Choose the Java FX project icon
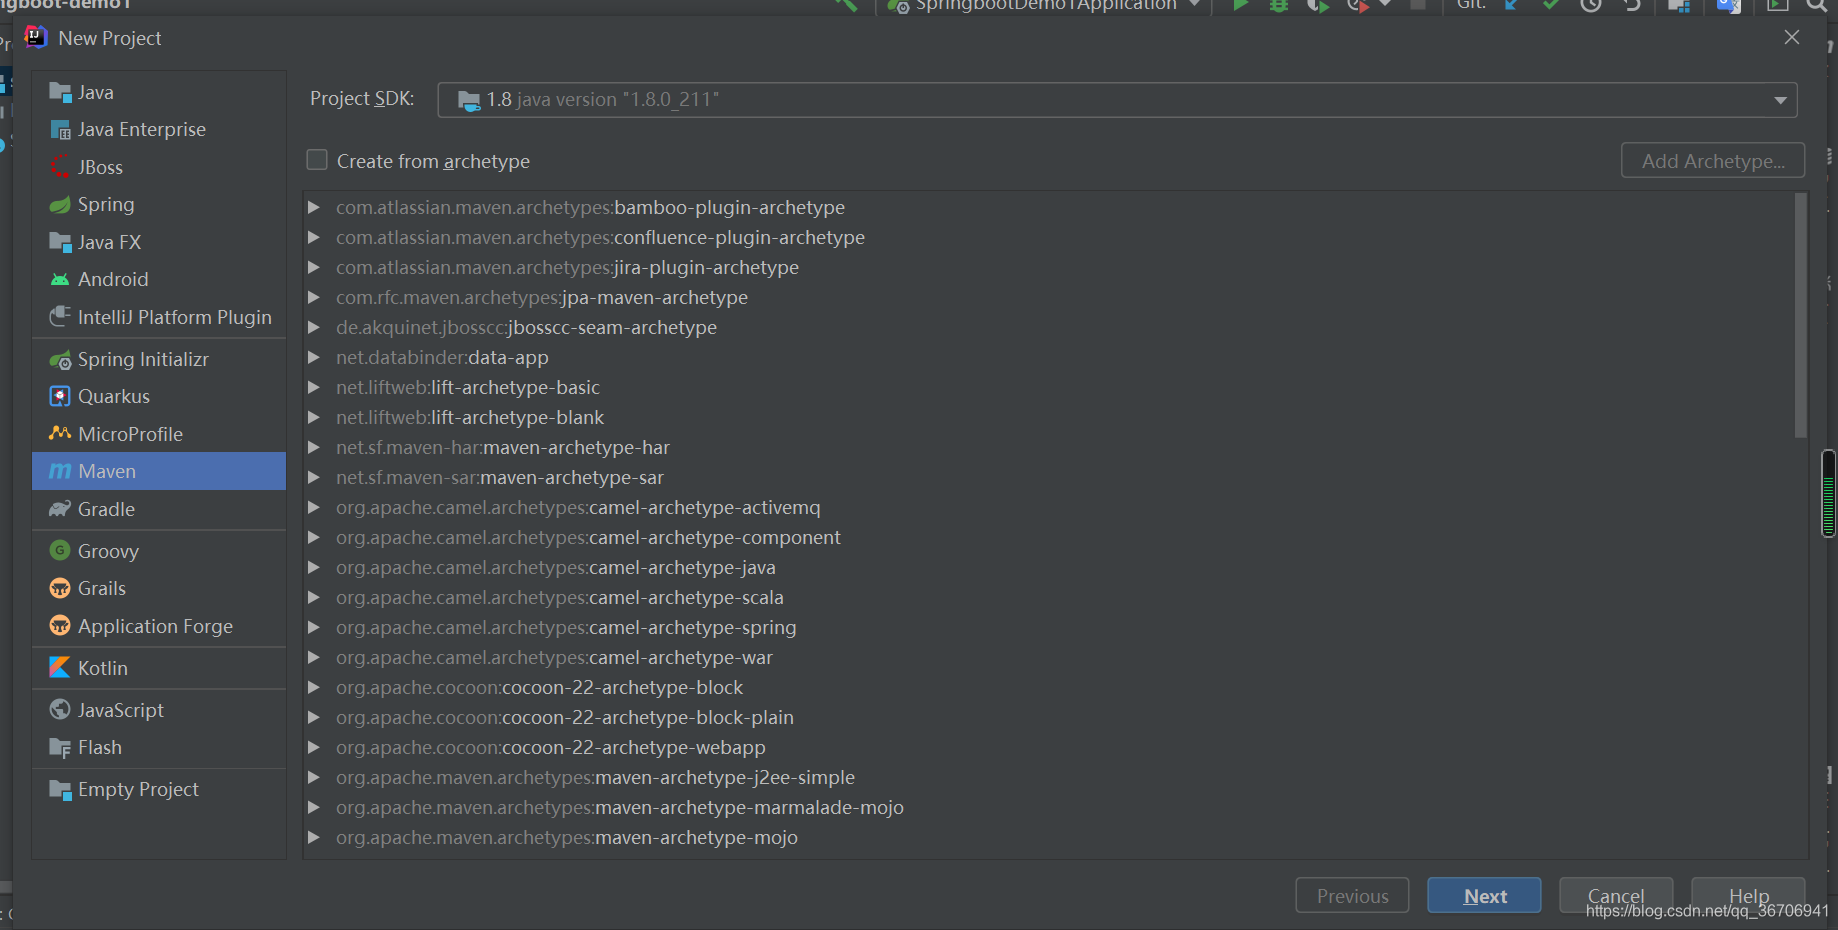This screenshot has width=1838, height=930. [60, 242]
